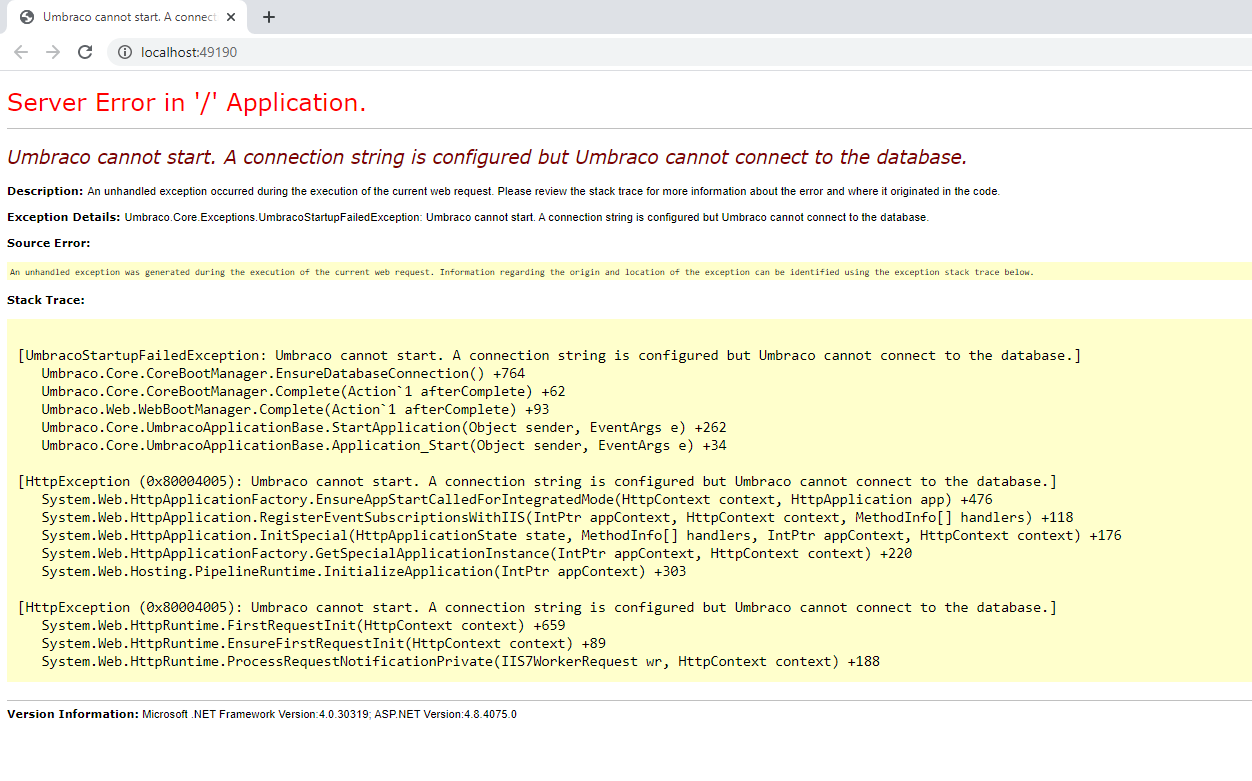
Task: Click the 'Stack Trace:' label
Action: pos(46,300)
